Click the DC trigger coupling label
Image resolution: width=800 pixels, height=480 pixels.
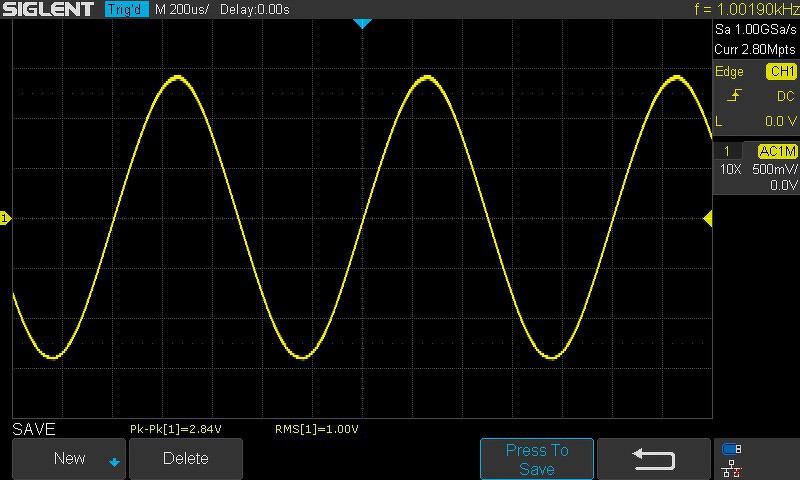[x=785, y=96]
